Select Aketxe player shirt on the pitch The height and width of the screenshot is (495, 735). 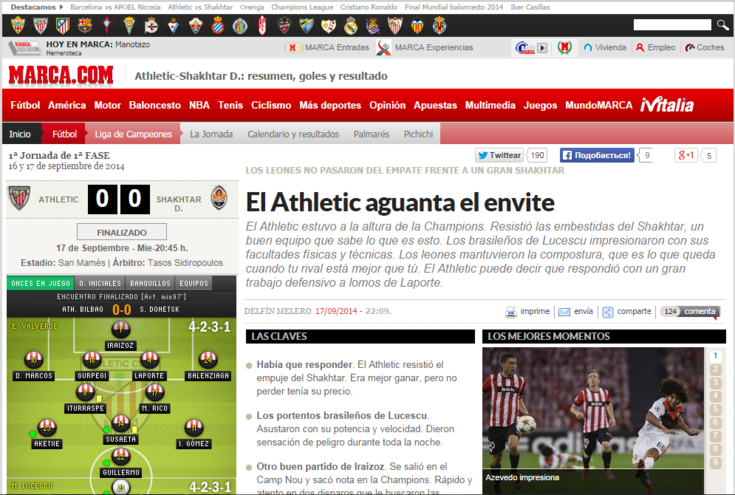pos(47,428)
